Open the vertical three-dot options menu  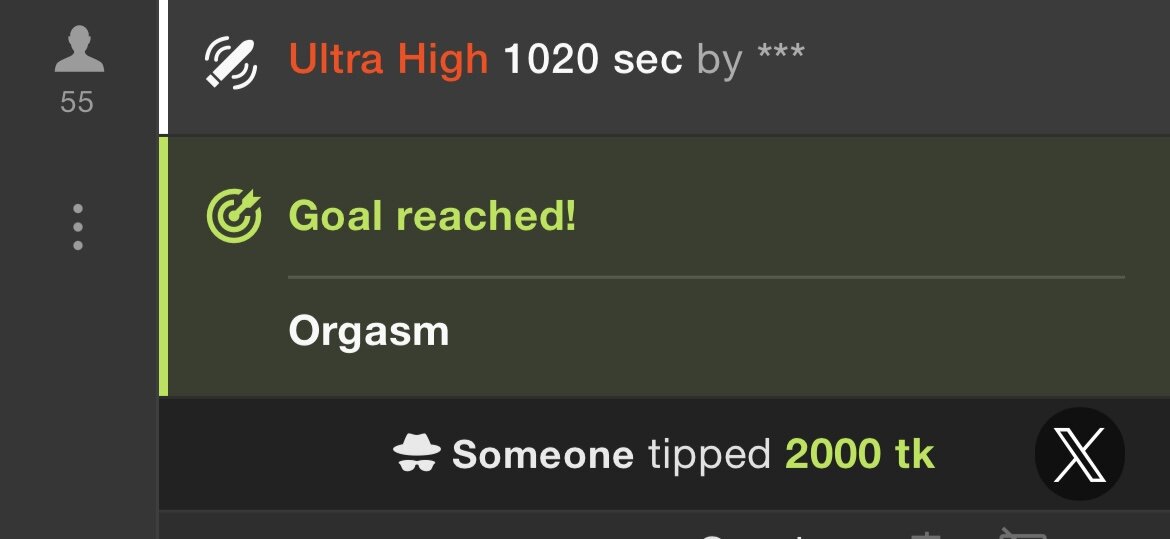pyautogui.click(x=78, y=227)
